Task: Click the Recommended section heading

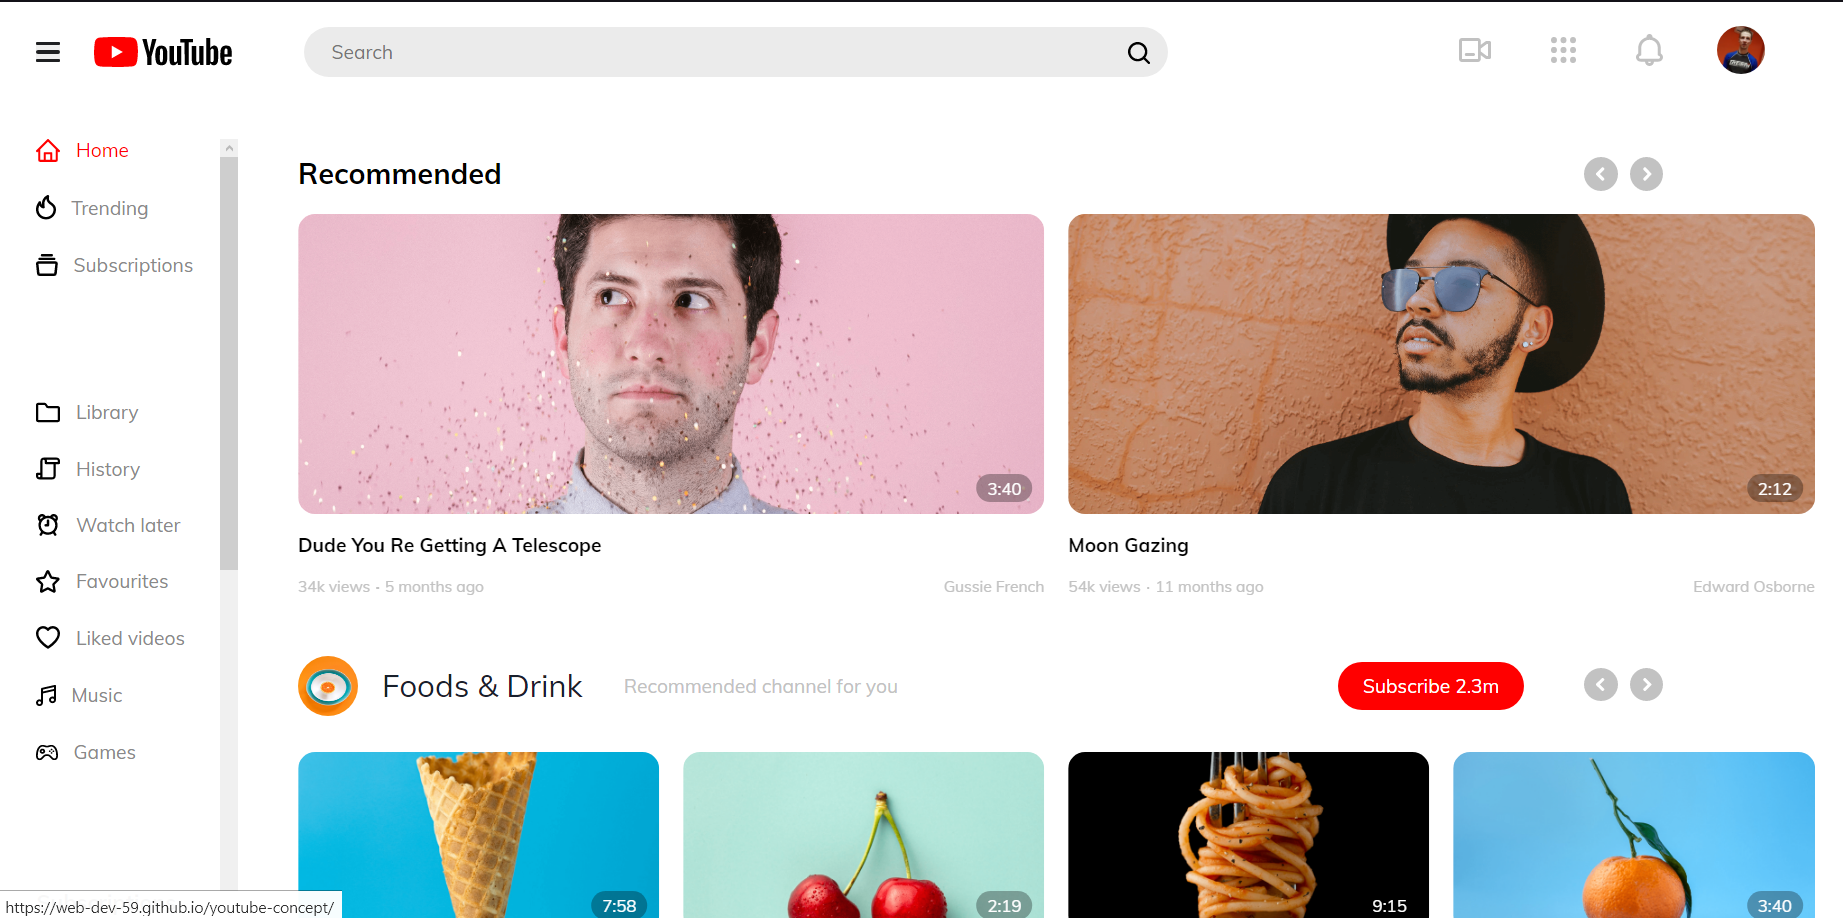Action: tap(400, 174)
